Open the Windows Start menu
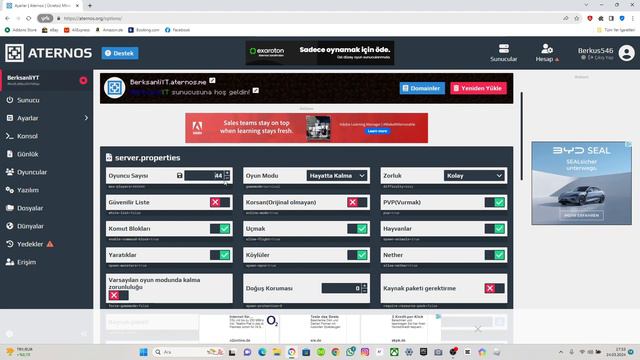Viewport: 640px width, 360px height. [x=143, y=352]
